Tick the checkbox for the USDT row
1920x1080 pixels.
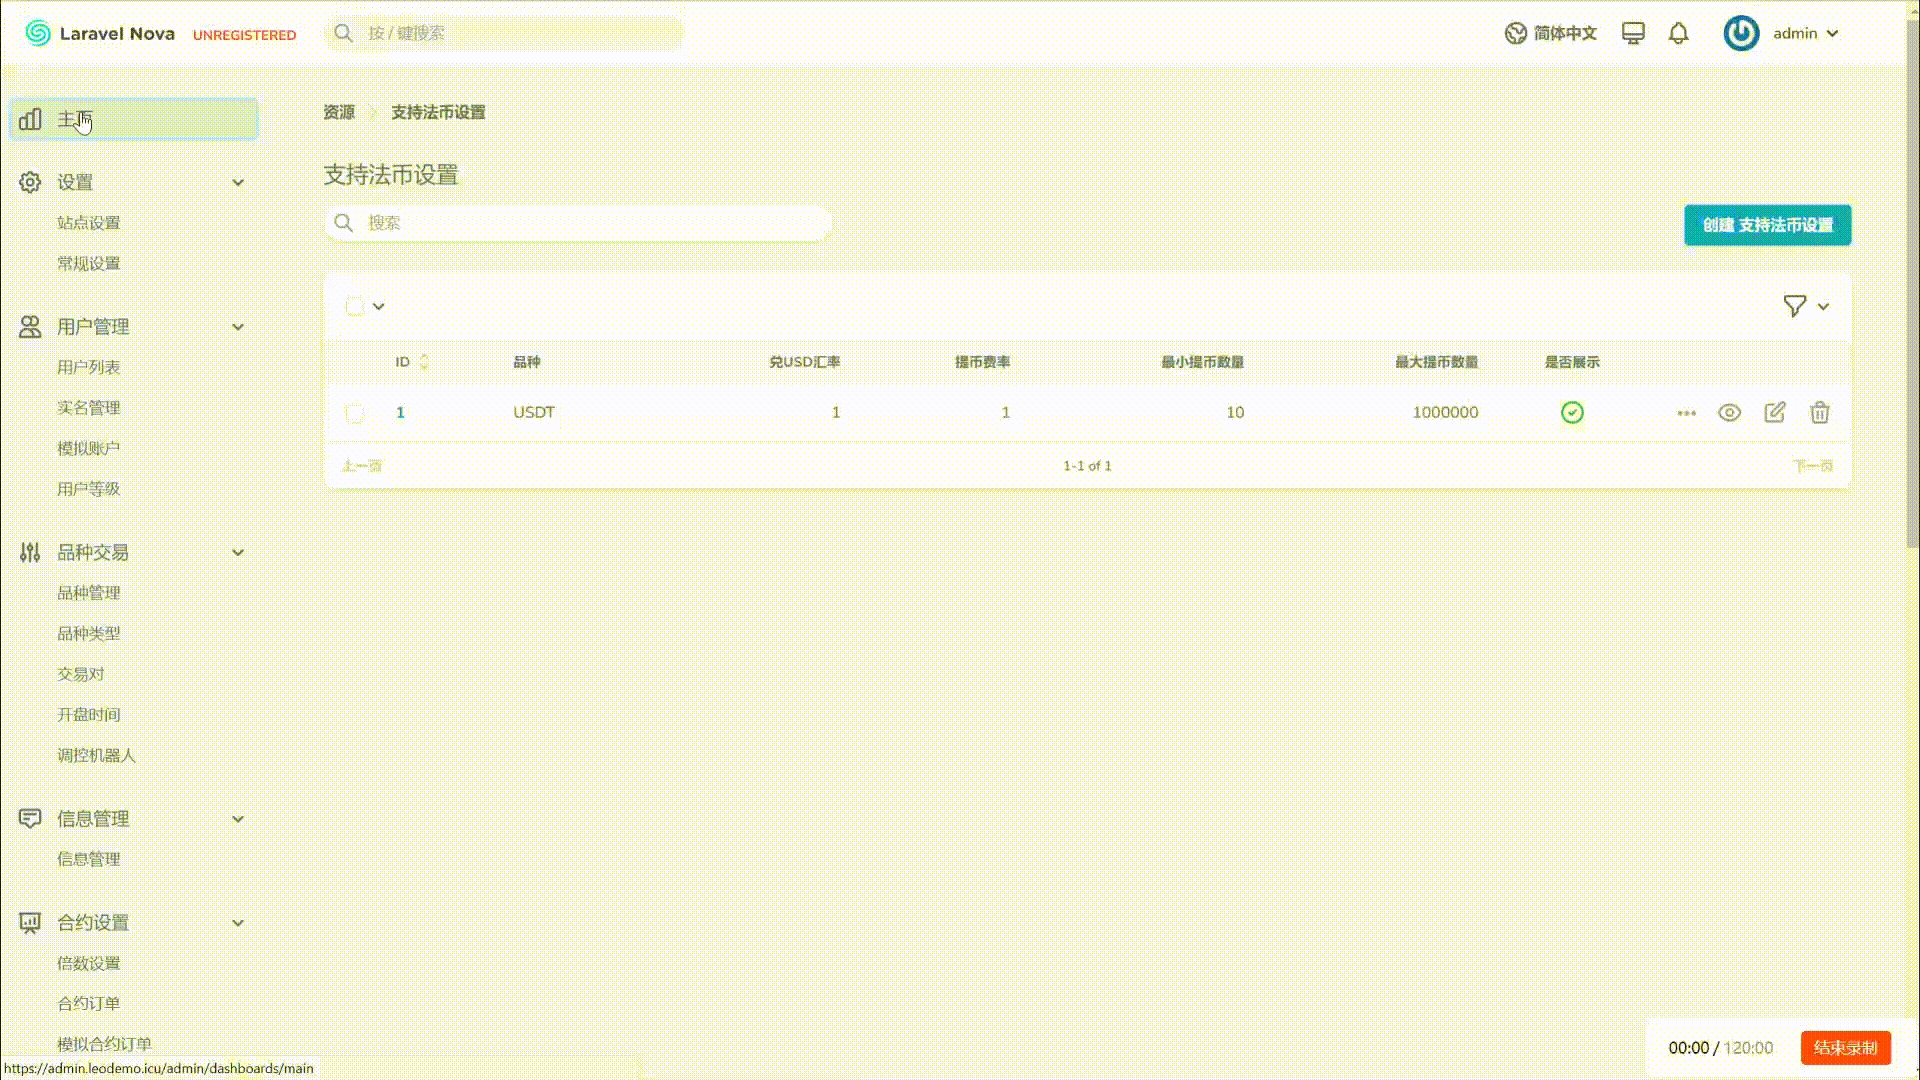click(x=354, y=413)
